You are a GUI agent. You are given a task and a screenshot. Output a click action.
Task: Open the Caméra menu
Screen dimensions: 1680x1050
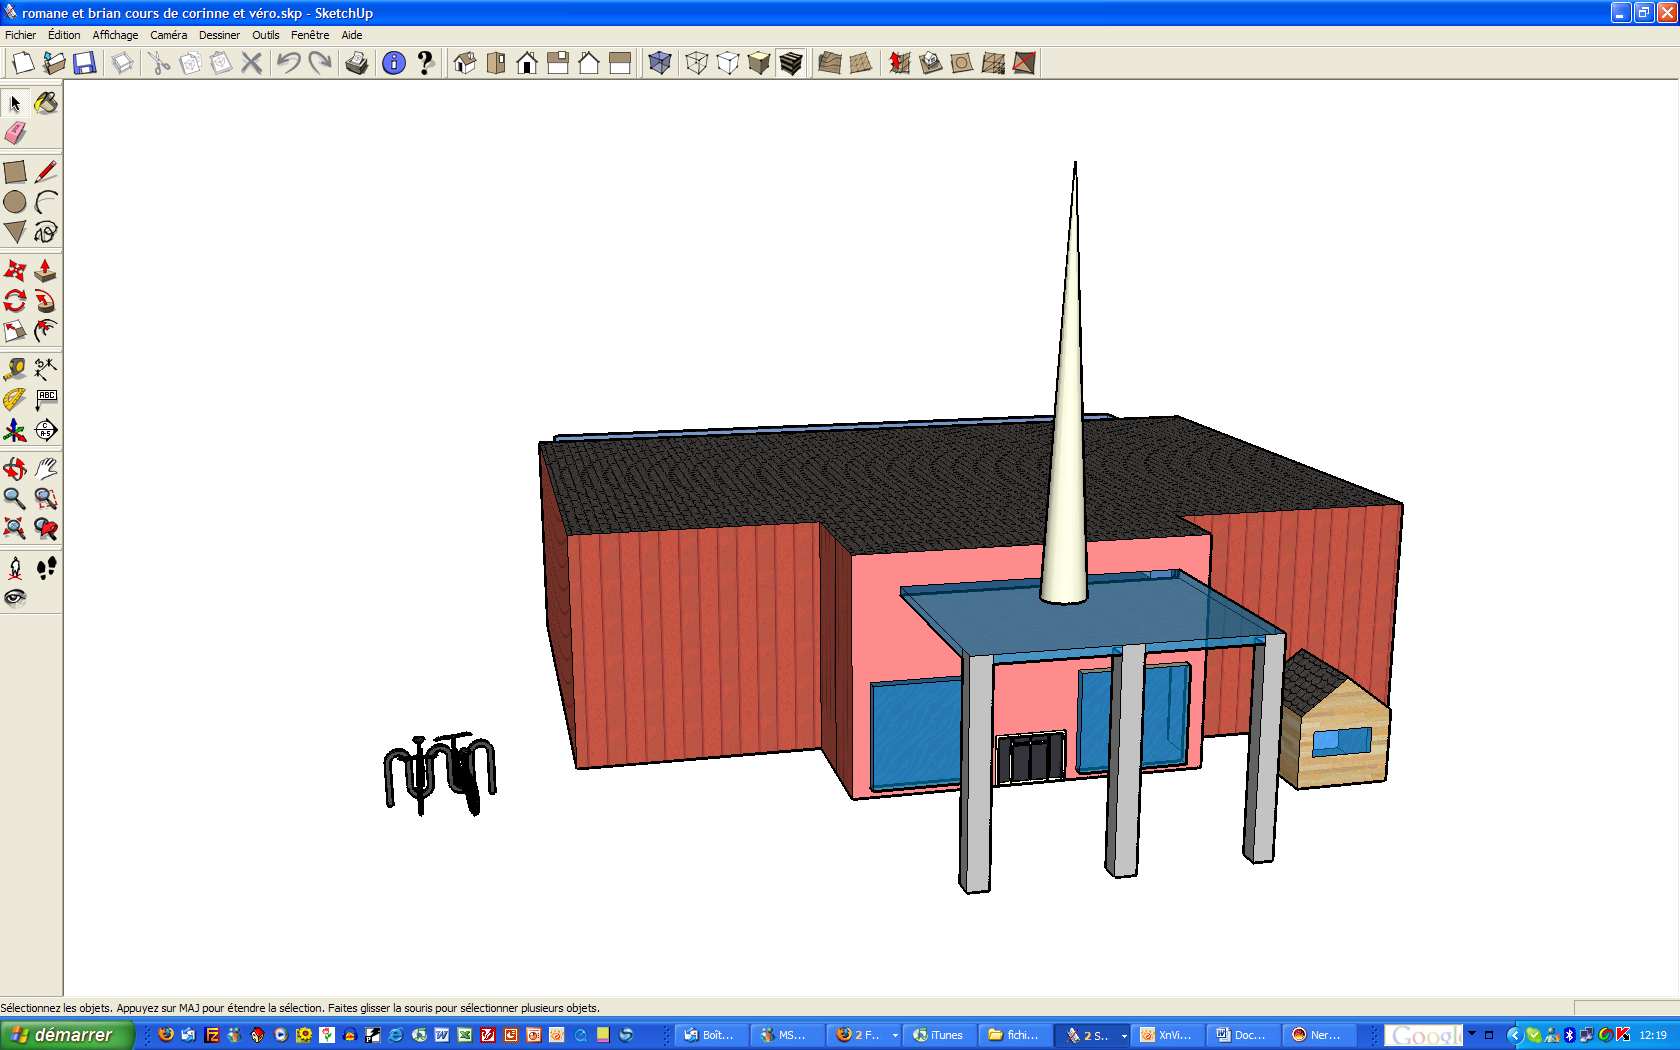click(168, 35)
